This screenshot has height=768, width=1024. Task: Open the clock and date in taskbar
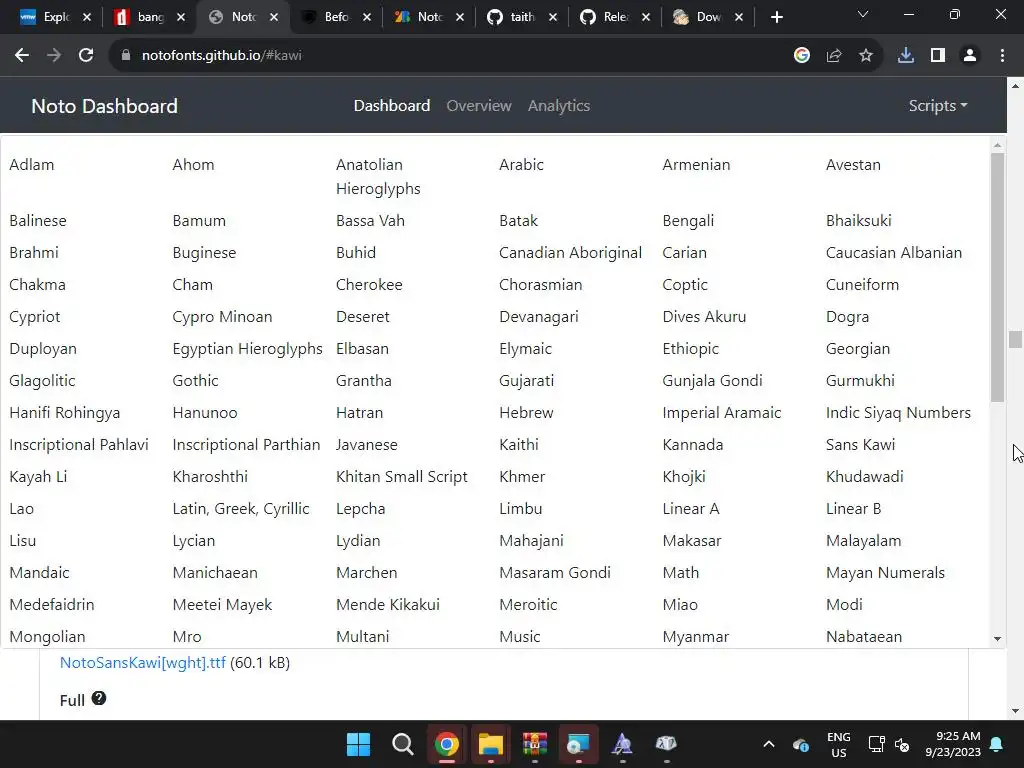953,744
